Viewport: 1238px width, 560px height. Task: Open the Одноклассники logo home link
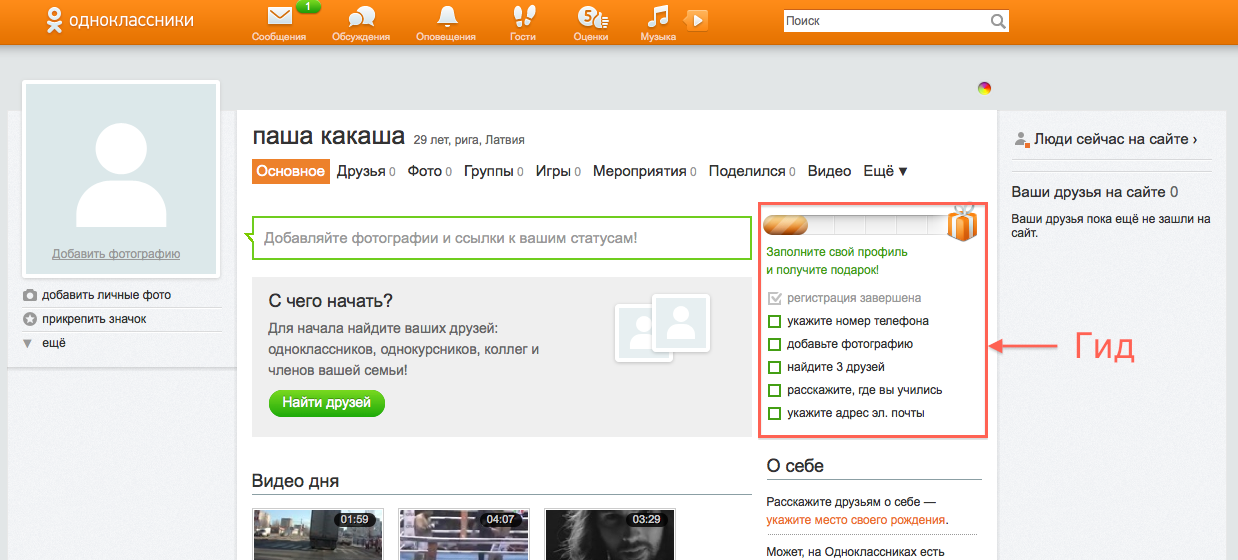120,20
